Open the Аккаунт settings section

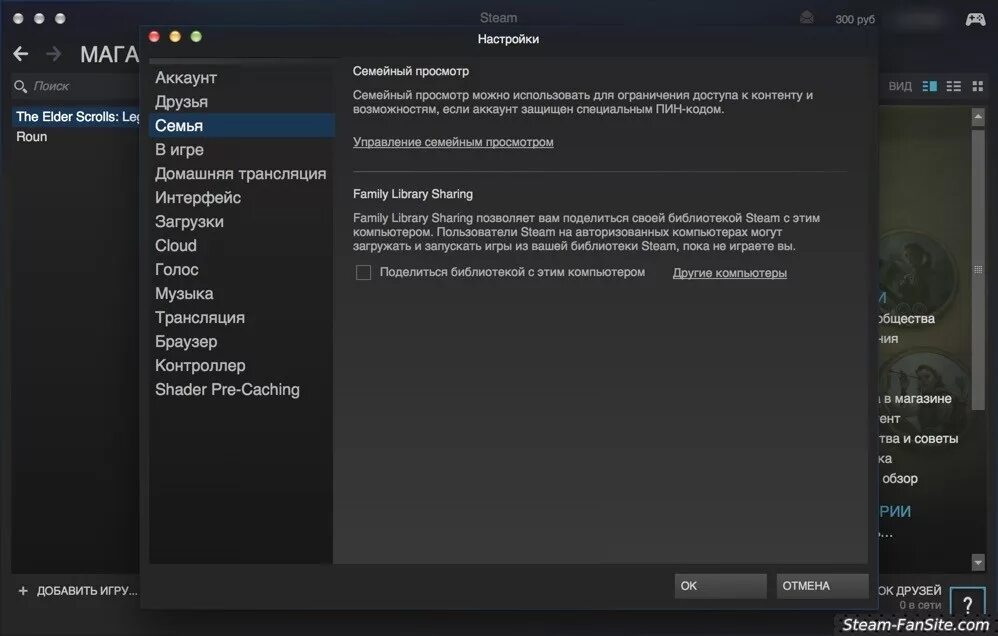[186, 78]
